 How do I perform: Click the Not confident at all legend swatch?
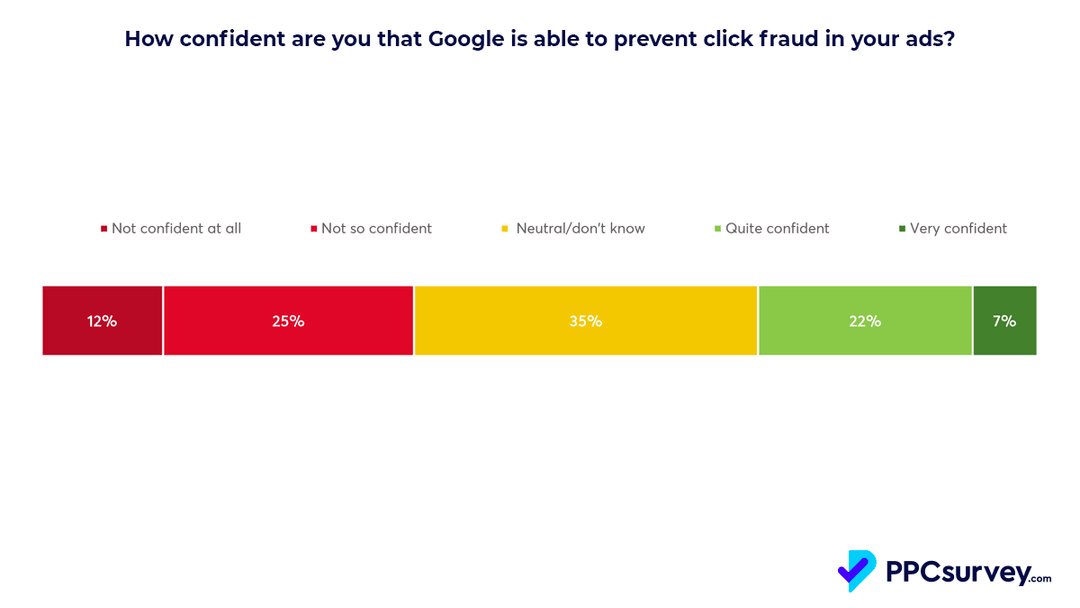(104, 229)
